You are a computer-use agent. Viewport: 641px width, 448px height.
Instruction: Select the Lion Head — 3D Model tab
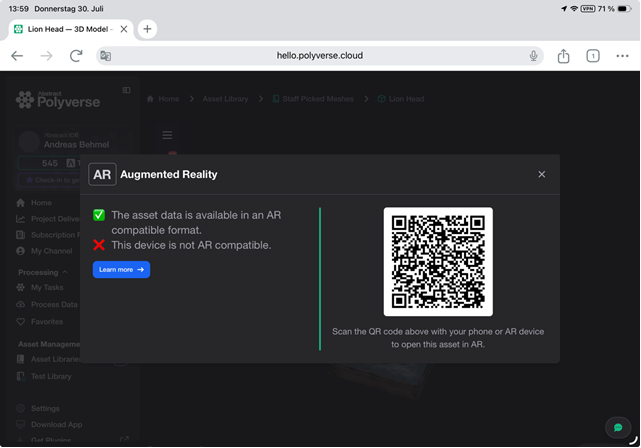pyautogui.click(x=69, y=29)
